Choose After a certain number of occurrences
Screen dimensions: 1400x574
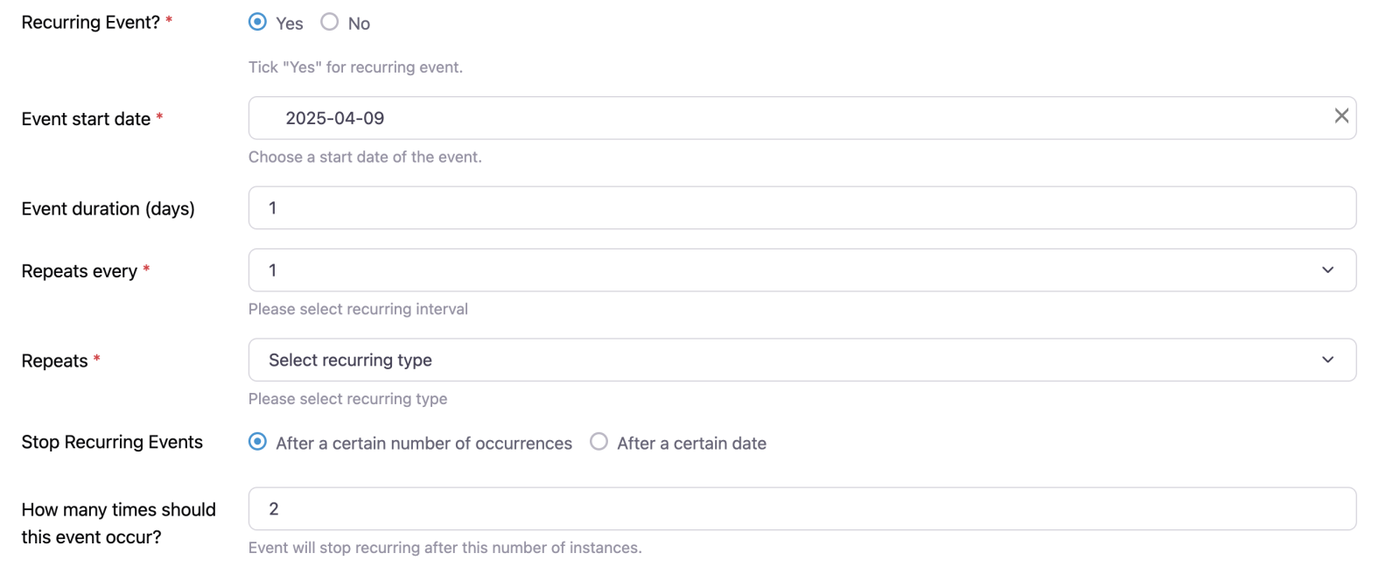258,442
